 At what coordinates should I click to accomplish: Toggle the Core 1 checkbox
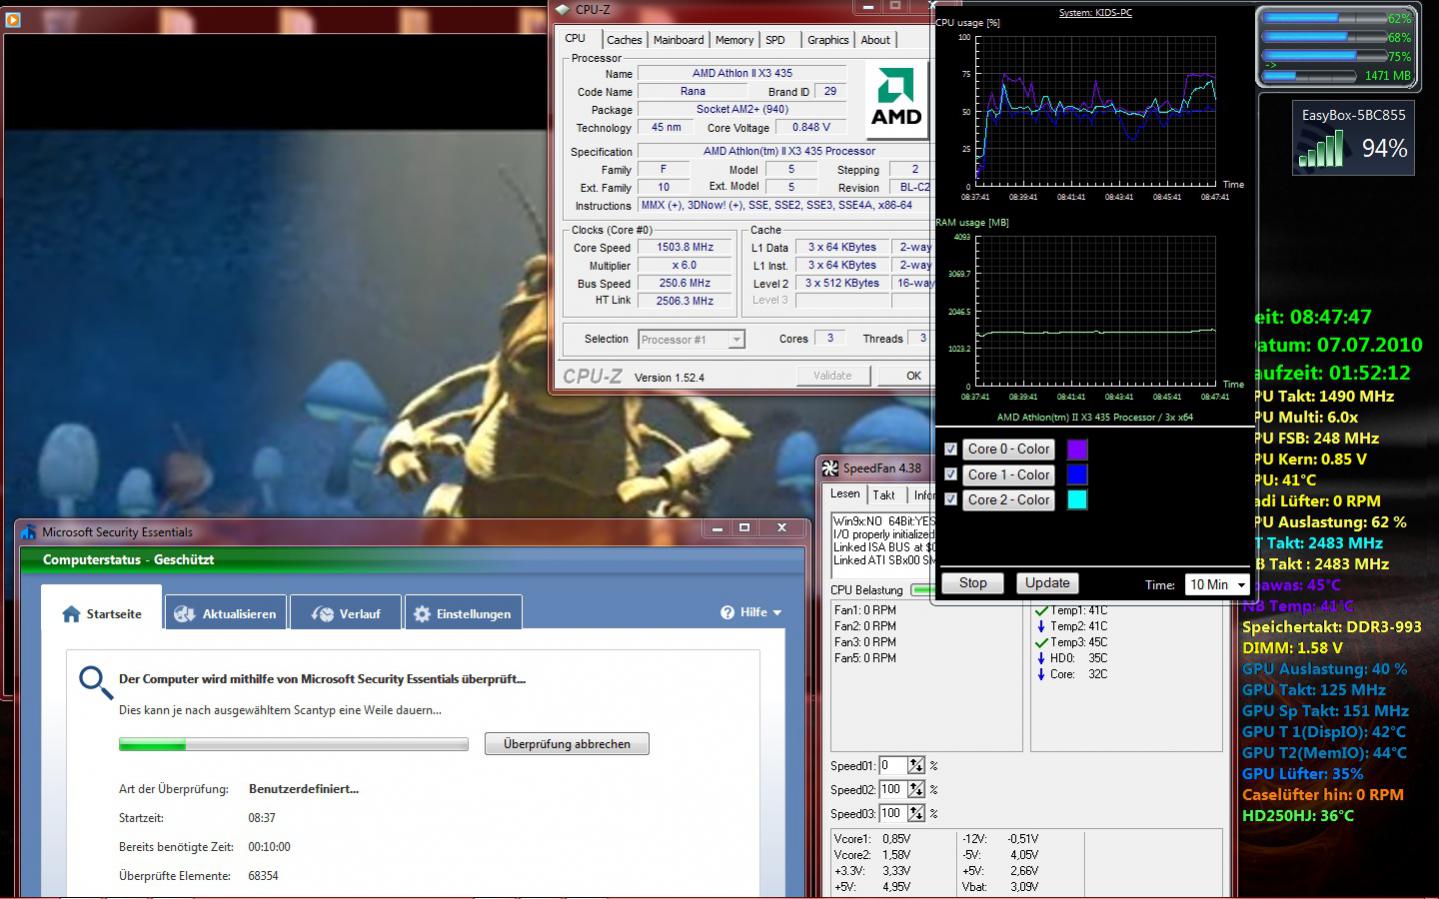pos(951,475)
